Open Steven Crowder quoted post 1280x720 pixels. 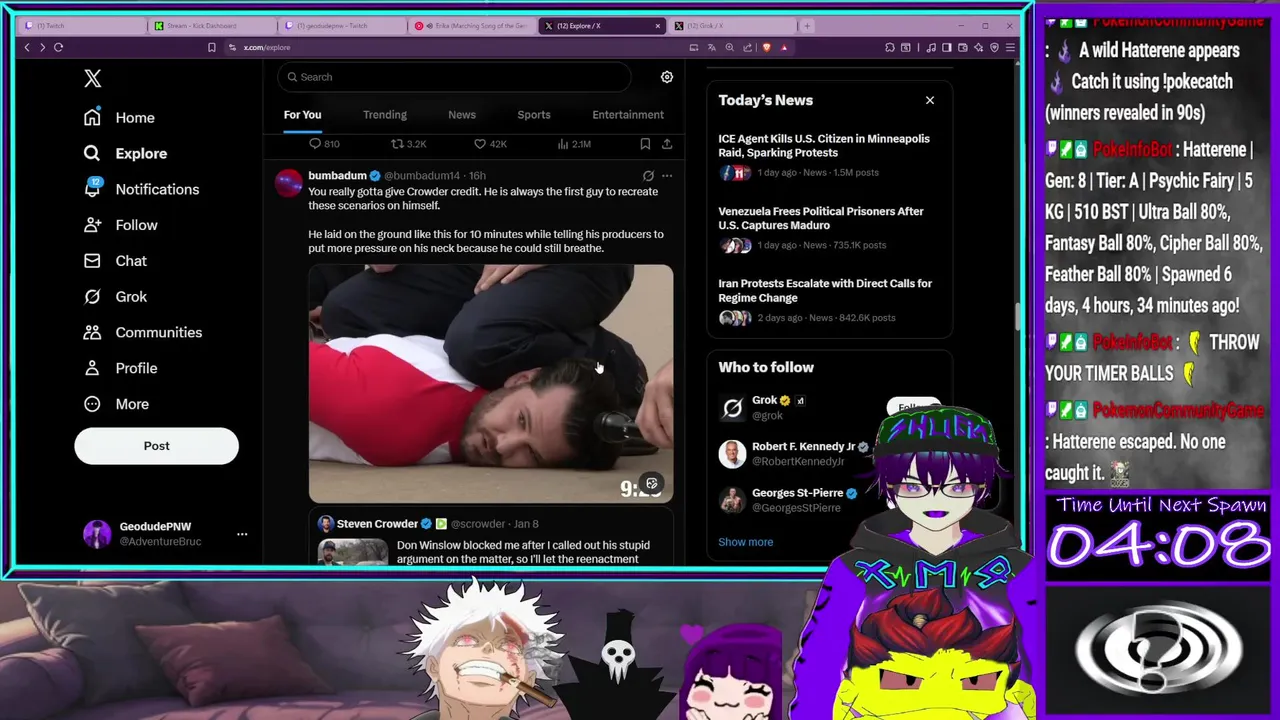[490, 538]
